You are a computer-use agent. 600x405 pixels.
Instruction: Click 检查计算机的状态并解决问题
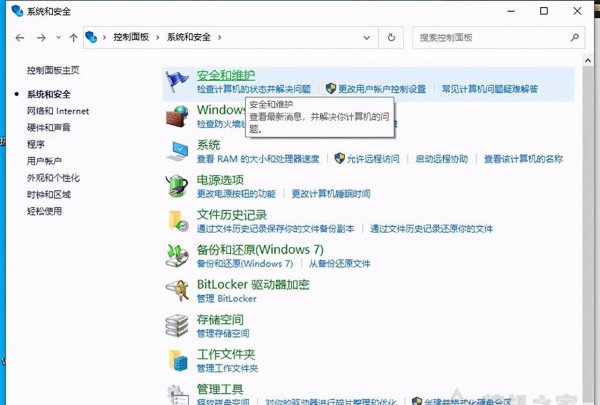tap(254, 89)
